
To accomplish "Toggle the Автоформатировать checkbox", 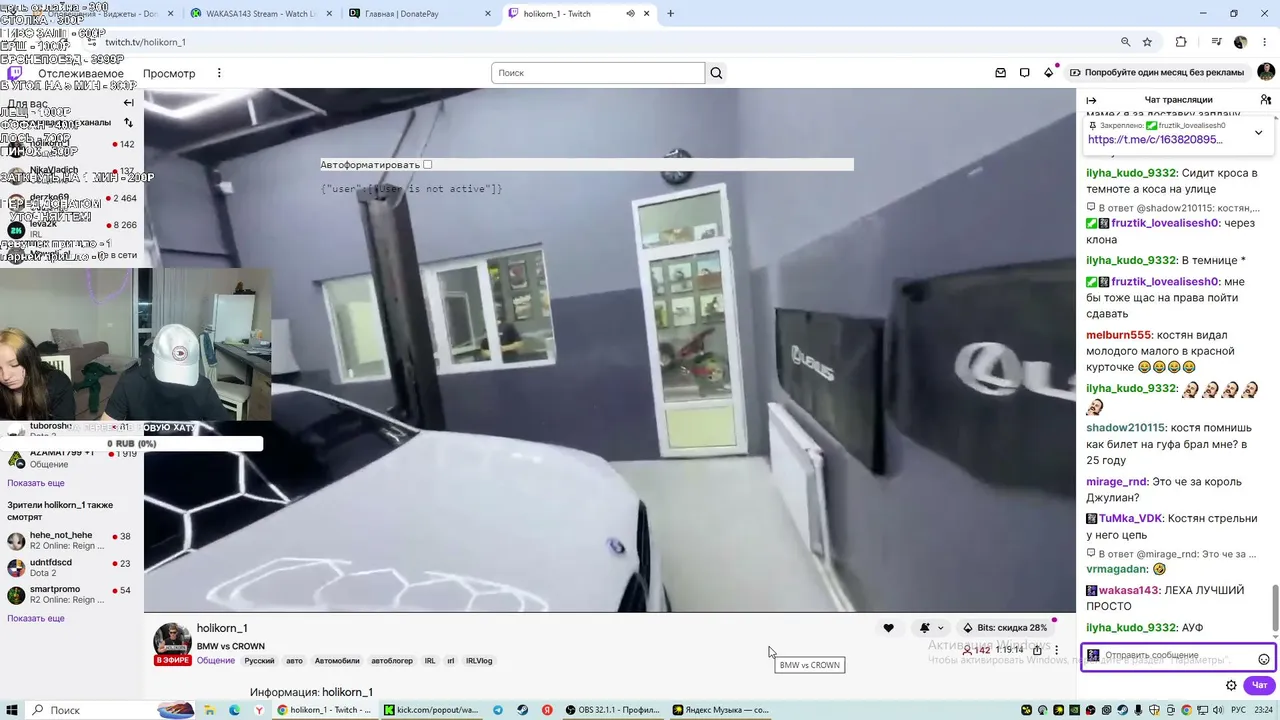I will tap(427, 164).
